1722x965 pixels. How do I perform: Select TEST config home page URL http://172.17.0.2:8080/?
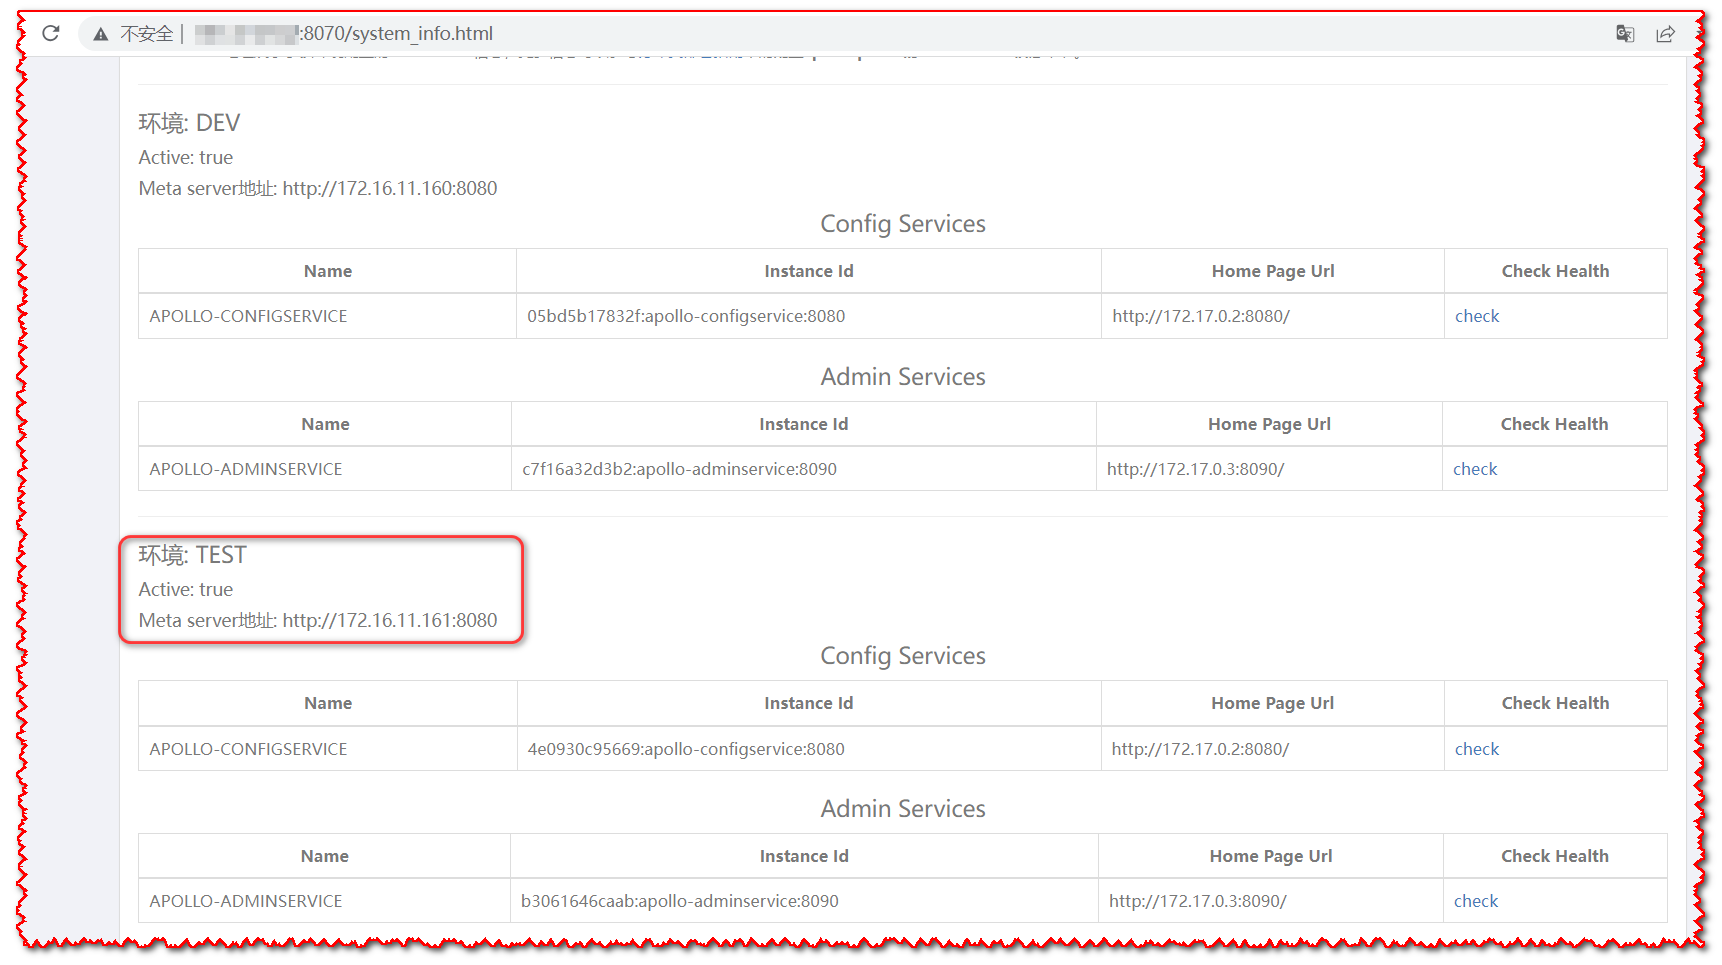coord(1200,749)
